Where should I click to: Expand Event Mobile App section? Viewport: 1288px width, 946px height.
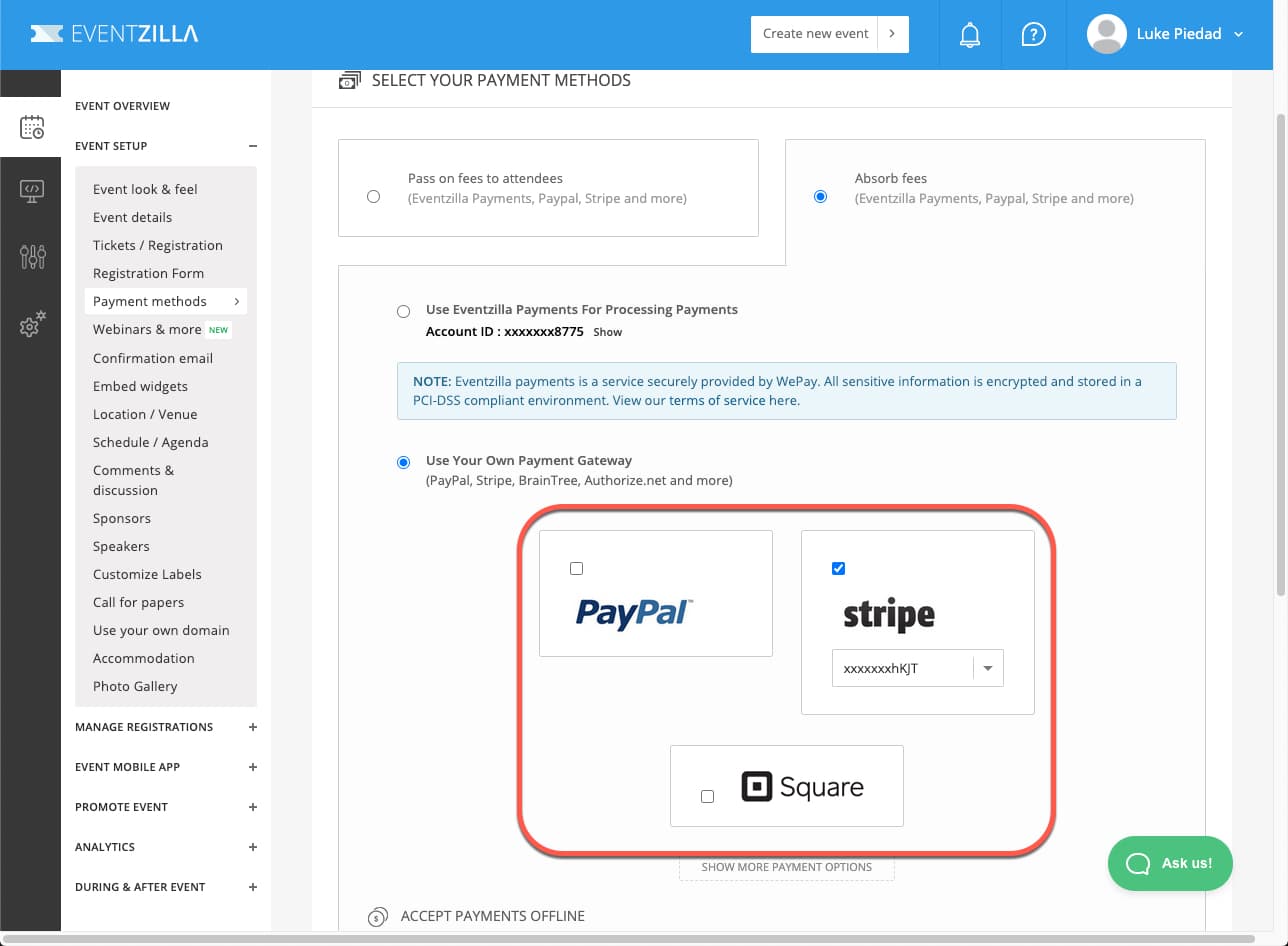click(x=253, y=767)
